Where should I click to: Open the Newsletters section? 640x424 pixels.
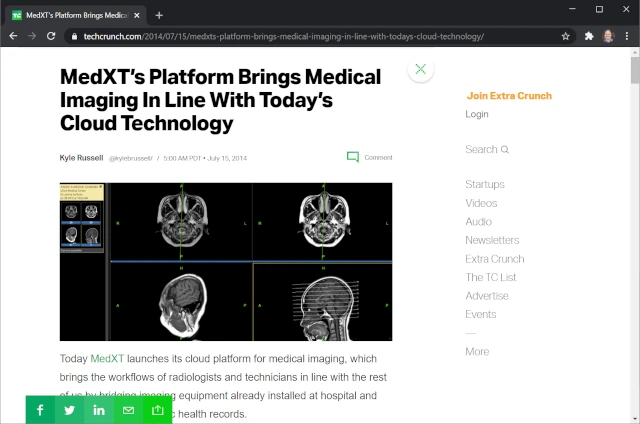pos(492,240)
